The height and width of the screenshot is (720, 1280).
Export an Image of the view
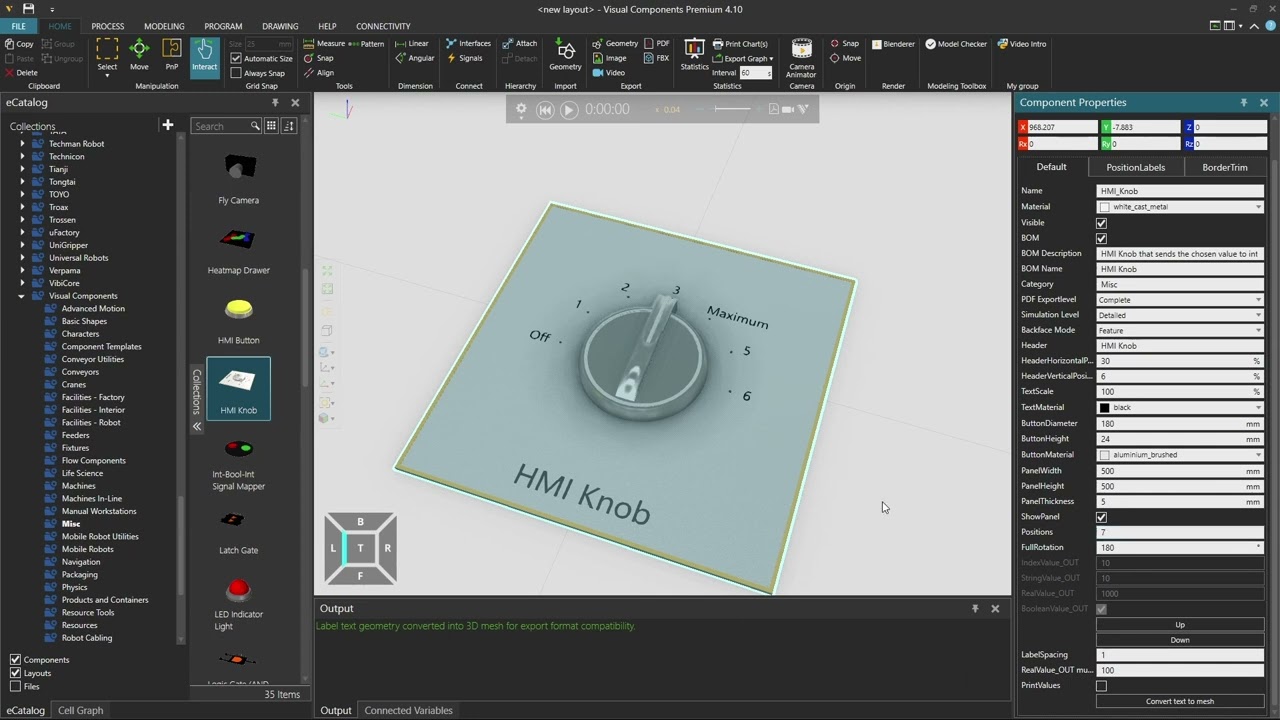pos(610,58)
